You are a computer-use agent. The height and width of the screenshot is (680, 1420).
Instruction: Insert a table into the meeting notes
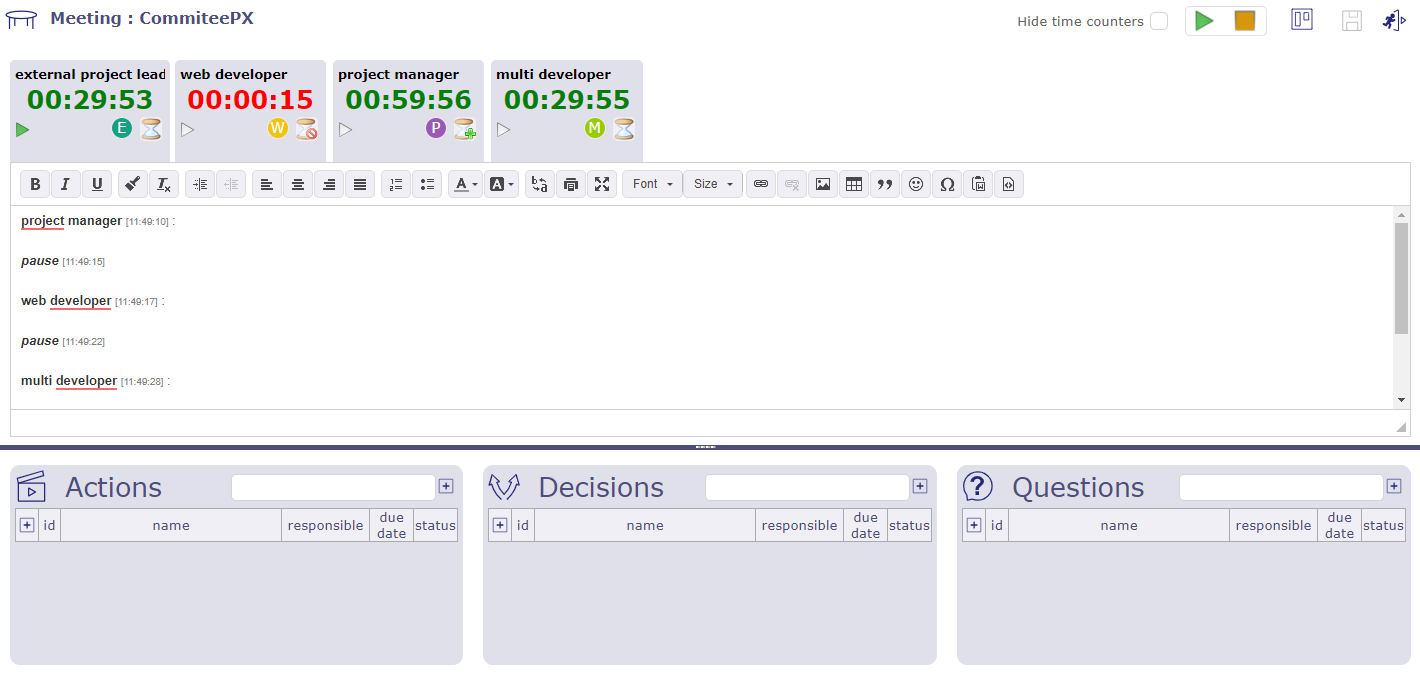click(854, 184)
